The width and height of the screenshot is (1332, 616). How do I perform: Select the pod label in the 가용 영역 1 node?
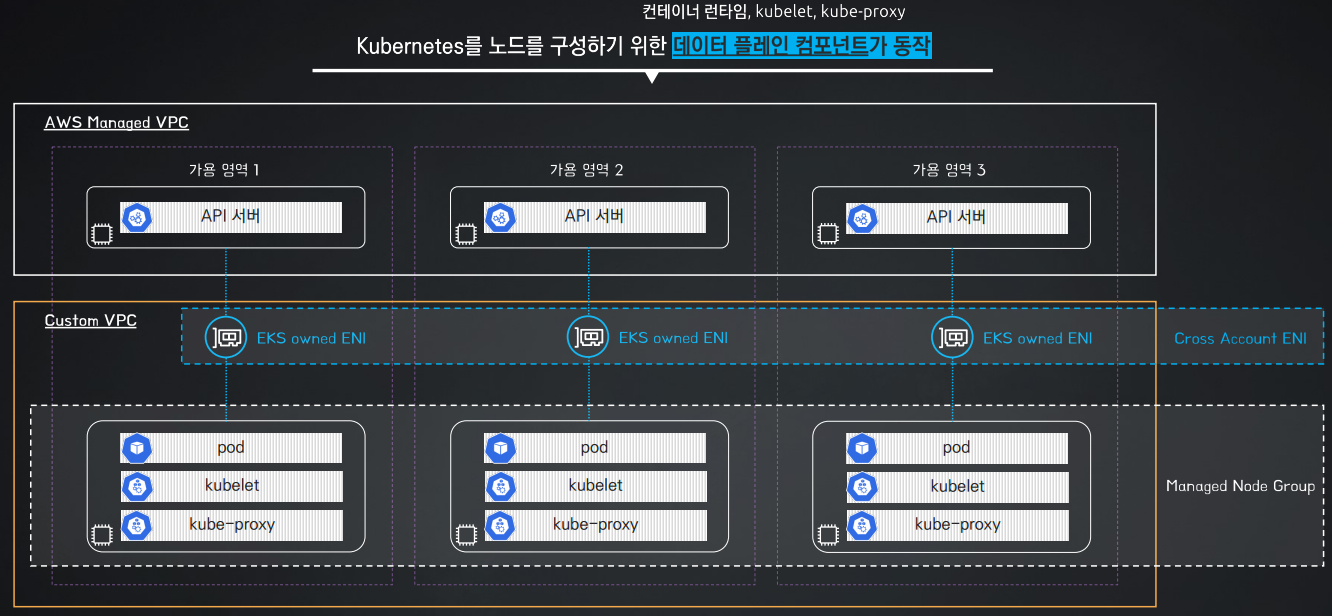(x=231, y=447)
